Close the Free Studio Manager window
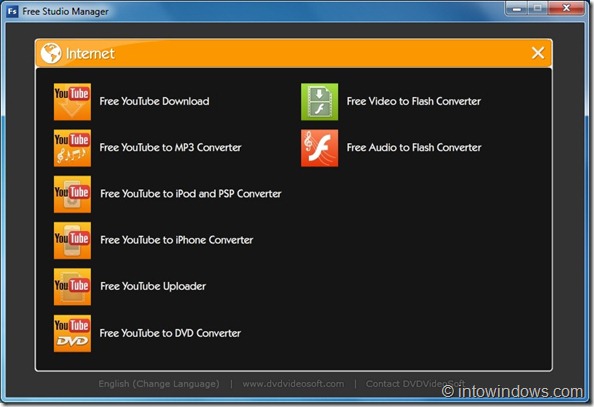Screen dimensions: 594x407 coord(566,8)
